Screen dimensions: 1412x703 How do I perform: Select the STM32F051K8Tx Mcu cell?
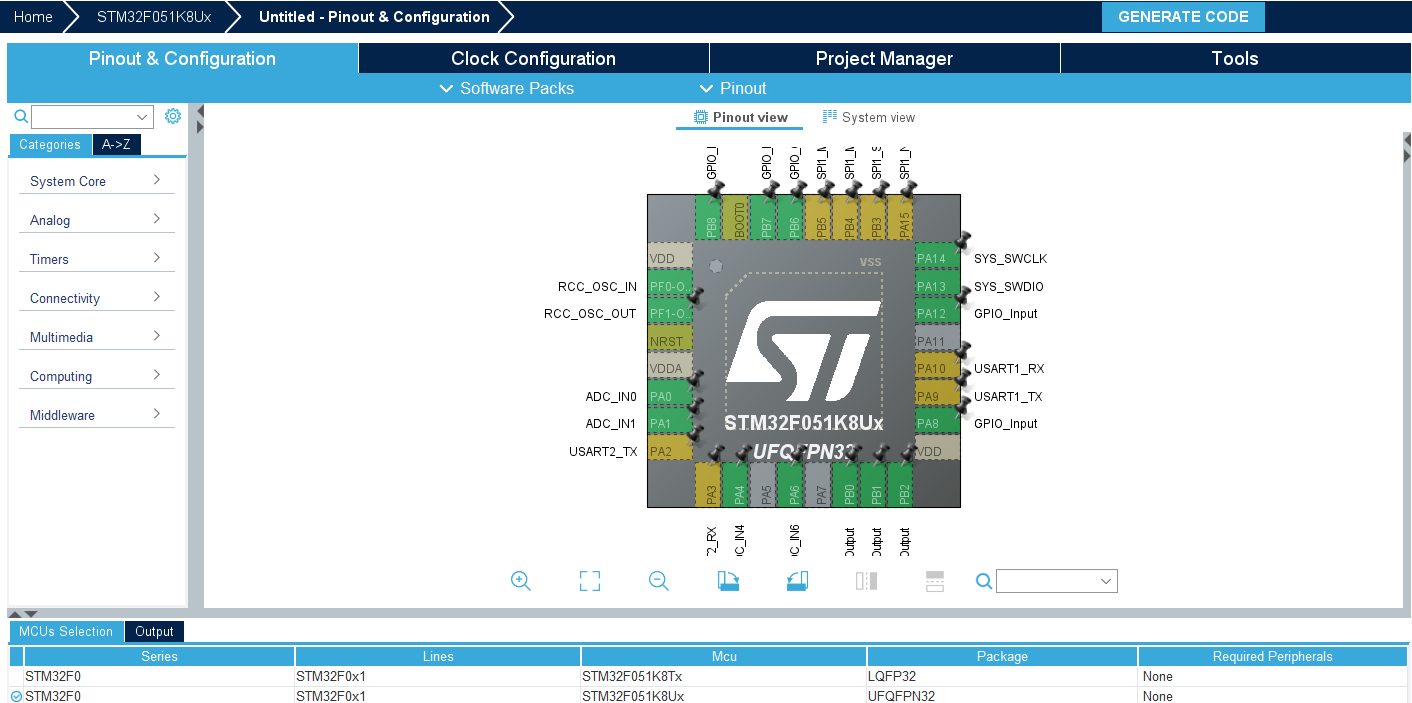(724, 676)
